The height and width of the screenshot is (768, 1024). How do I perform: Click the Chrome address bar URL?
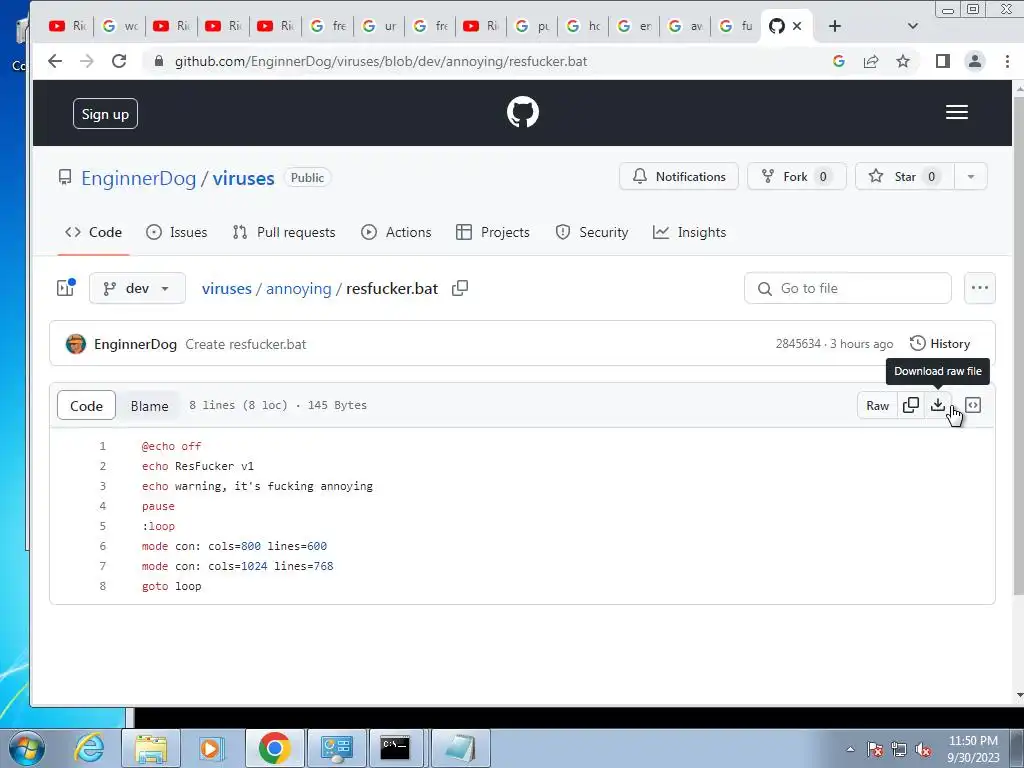381,61
